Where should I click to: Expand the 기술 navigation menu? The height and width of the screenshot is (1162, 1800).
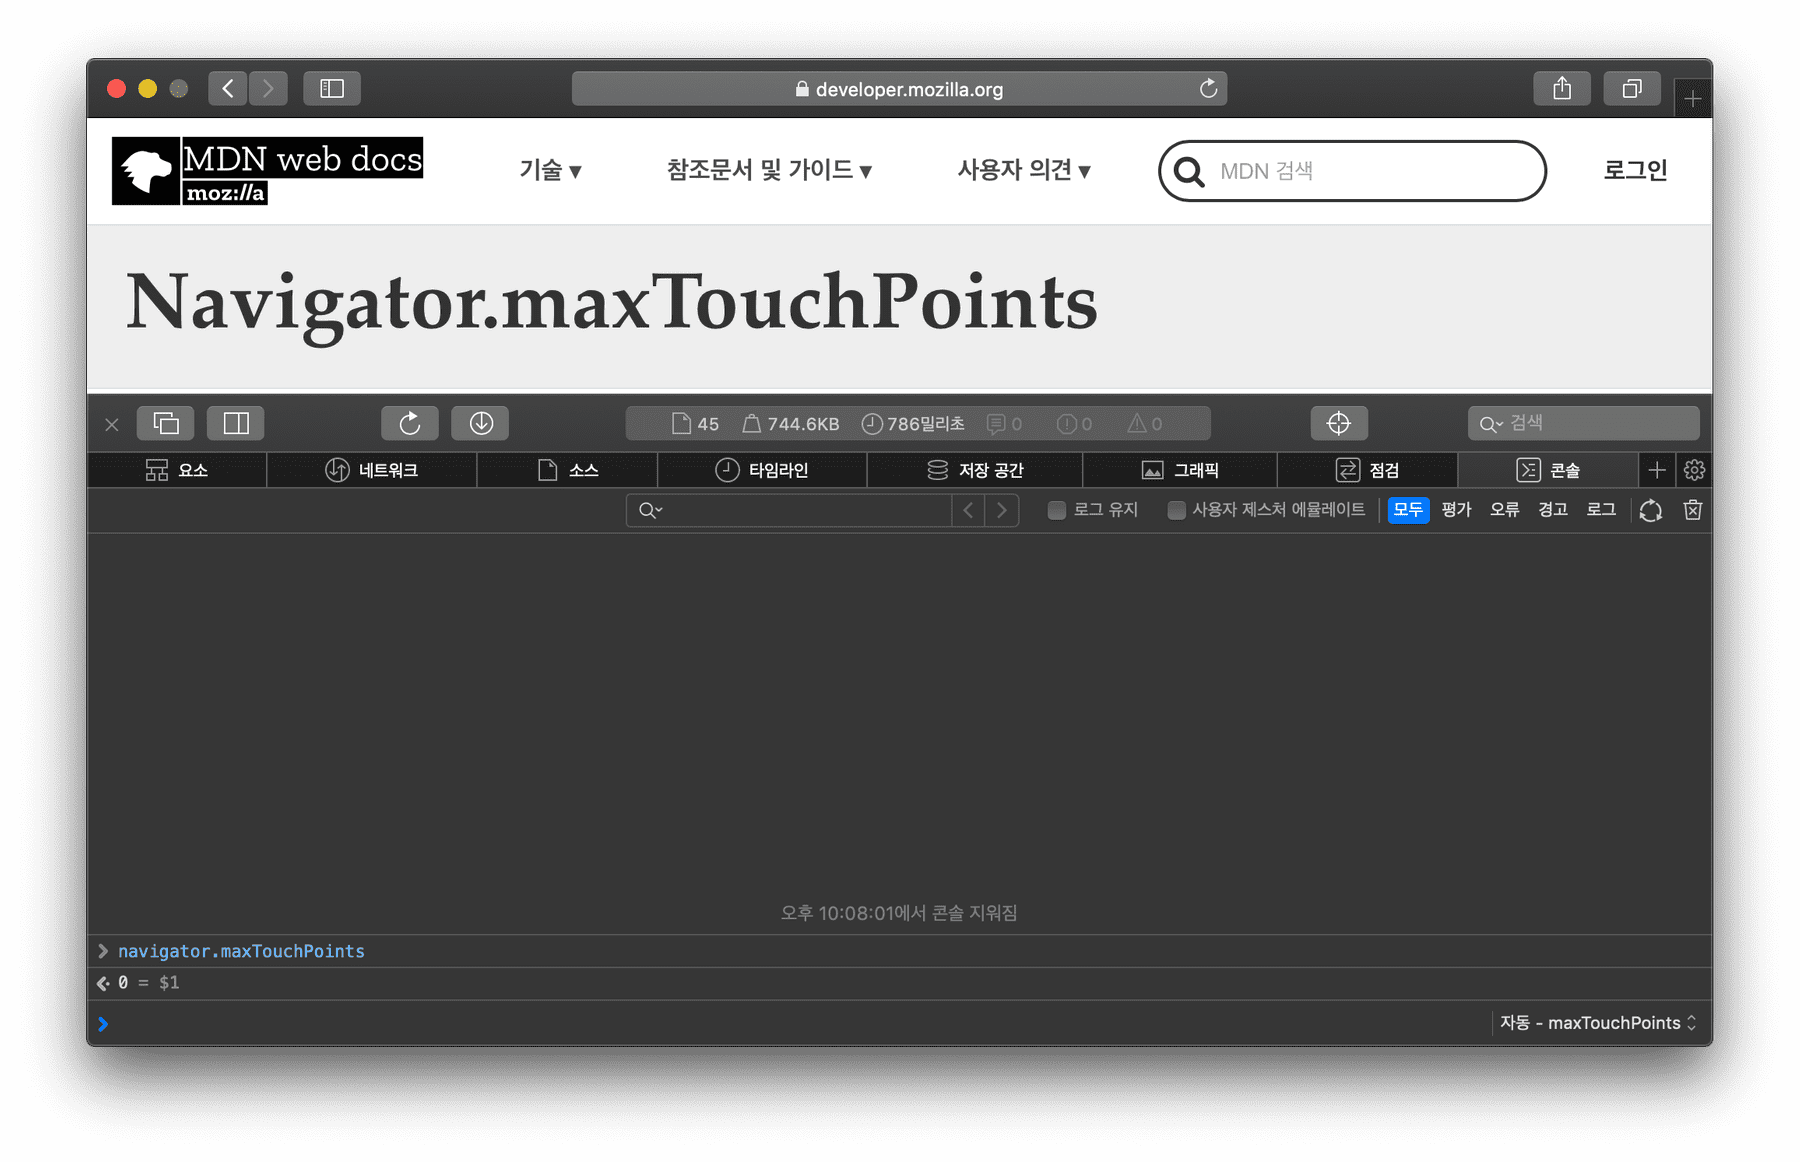click(x=550, y=171)
